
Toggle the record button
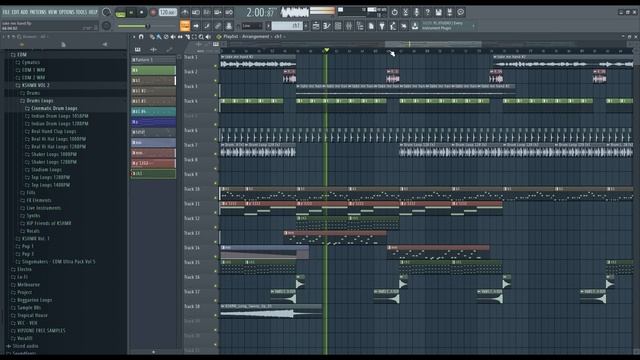point(153,13)
